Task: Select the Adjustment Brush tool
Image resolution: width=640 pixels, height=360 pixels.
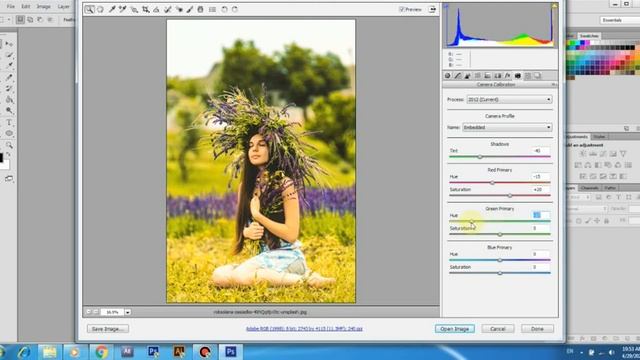Action: (x=190, y=9)
